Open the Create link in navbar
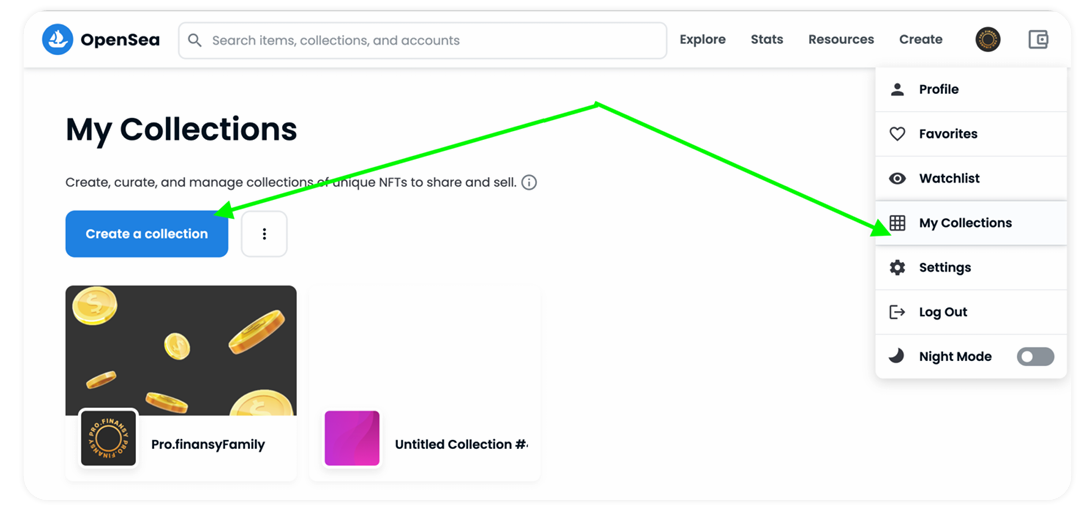Viewport: 1084px width, 524px height. [x=920, y=40]
